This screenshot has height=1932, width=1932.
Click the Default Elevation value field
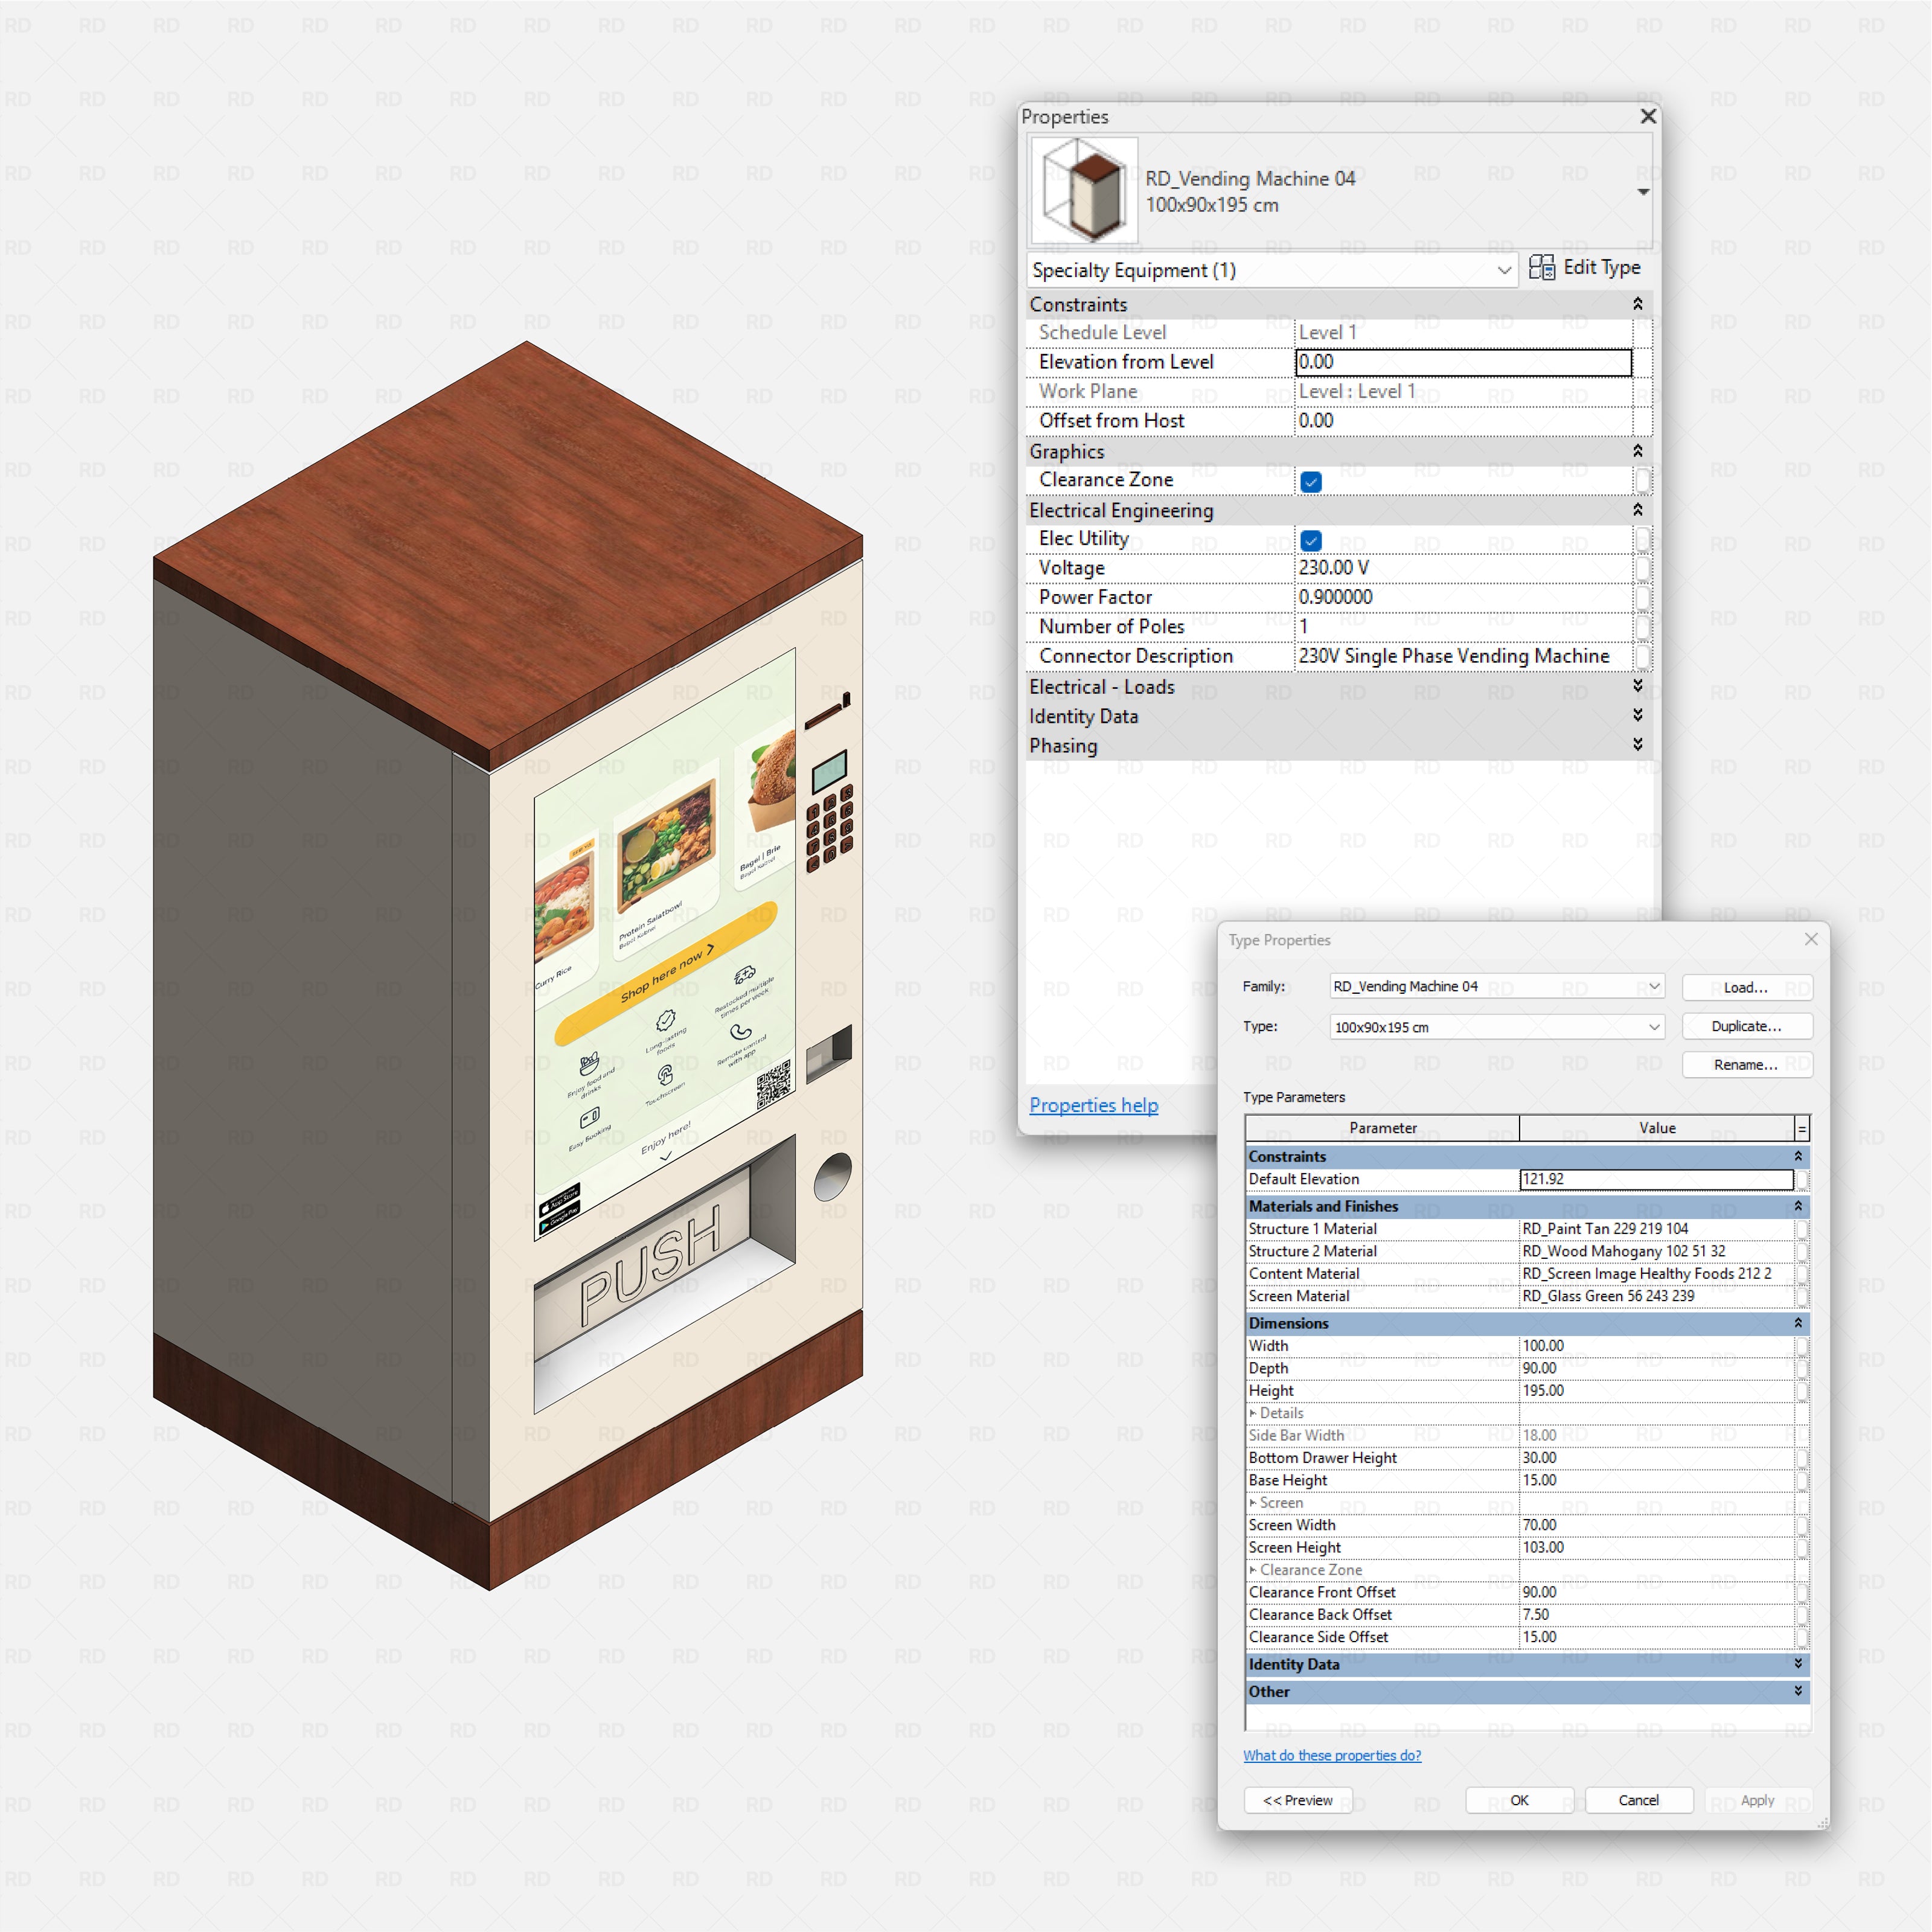coord(1656,1179)
